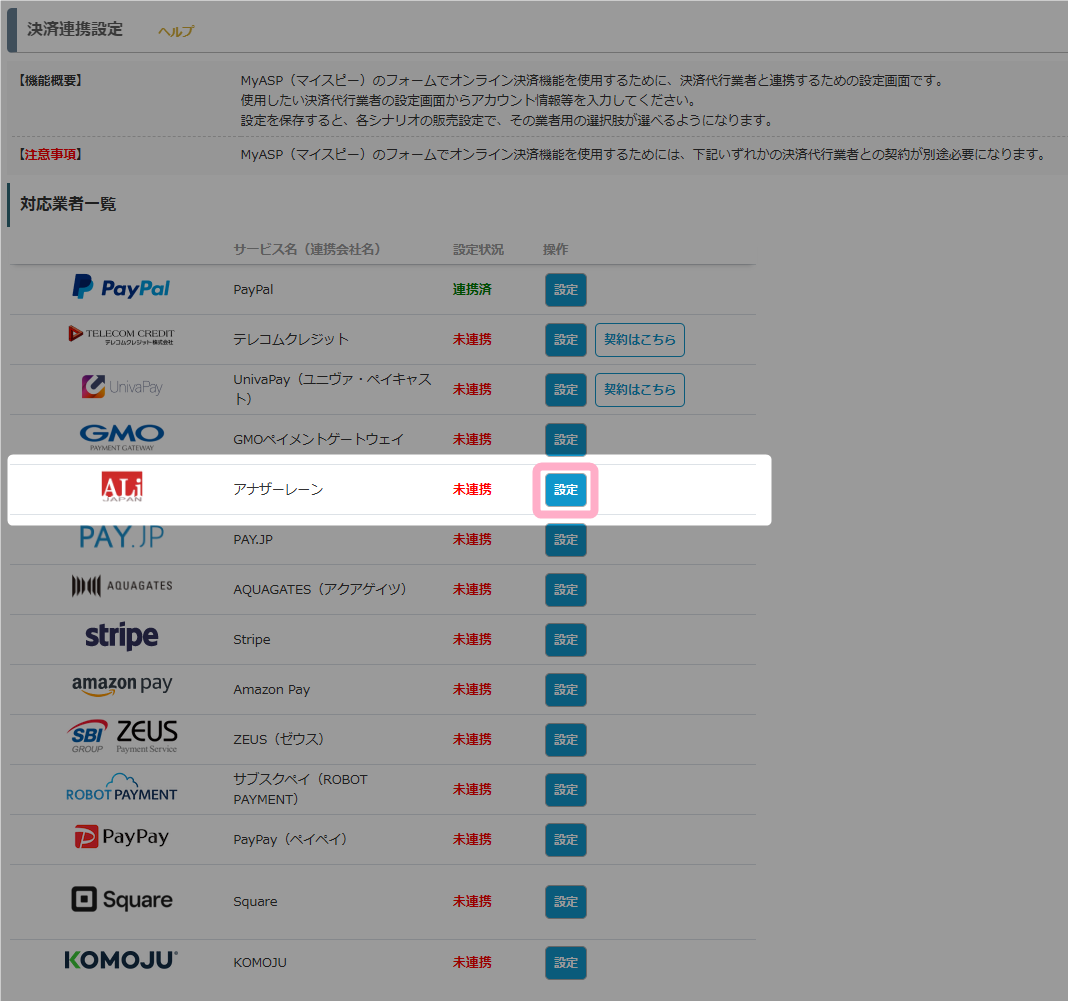Click the Amazon Pay logo

121,686
